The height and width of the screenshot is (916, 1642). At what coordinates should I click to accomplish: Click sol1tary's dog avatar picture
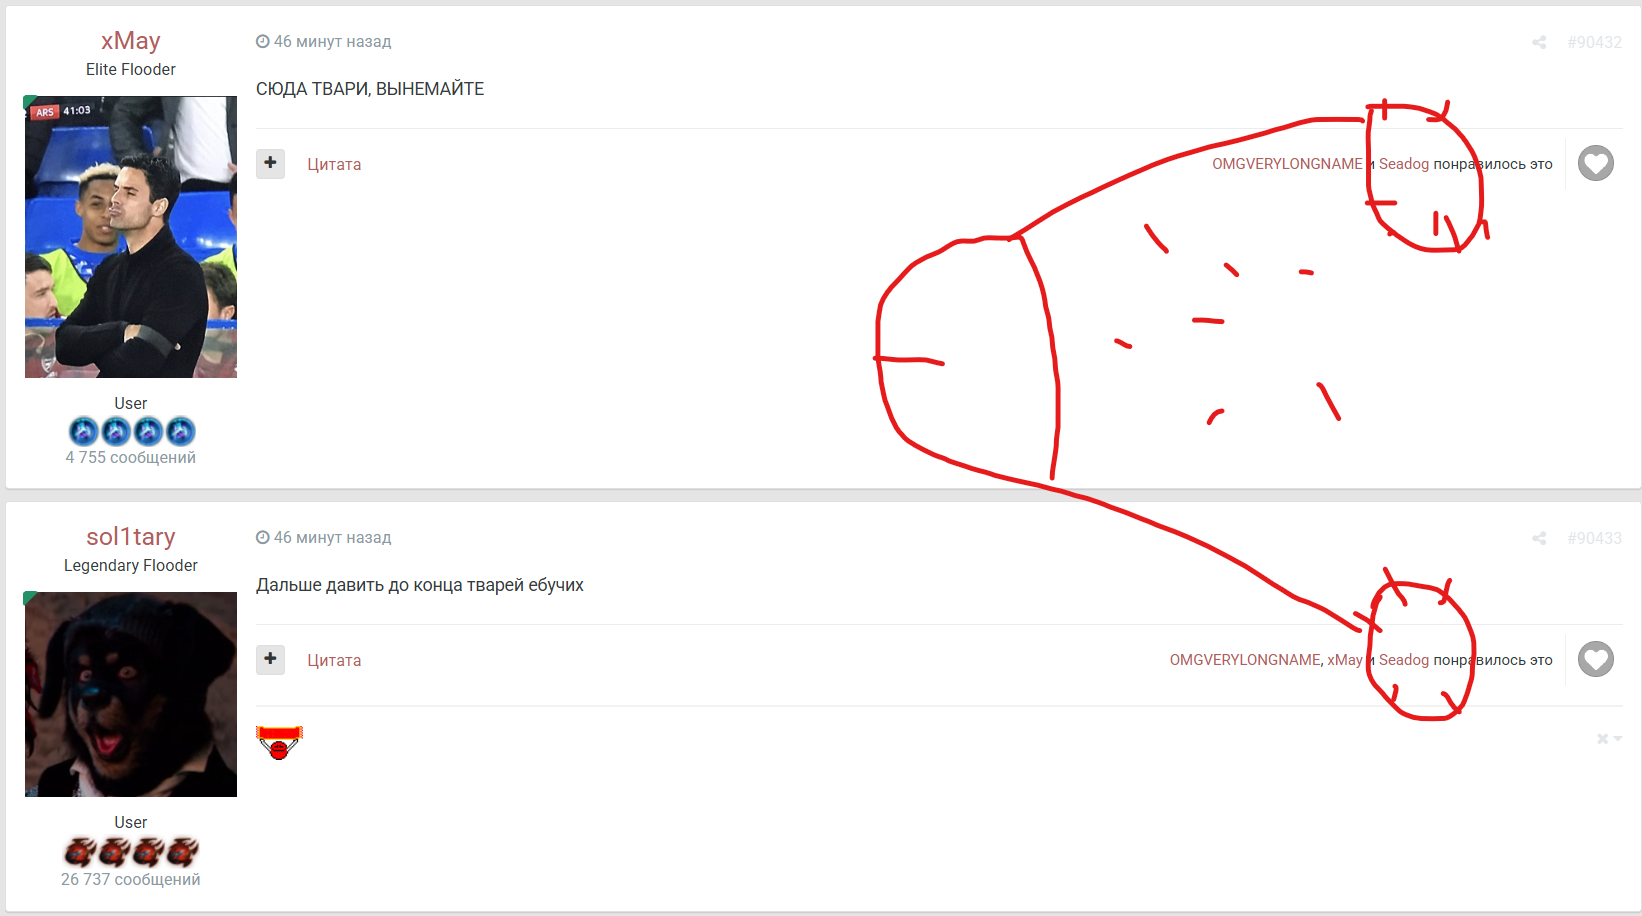(x=131, y=694)
